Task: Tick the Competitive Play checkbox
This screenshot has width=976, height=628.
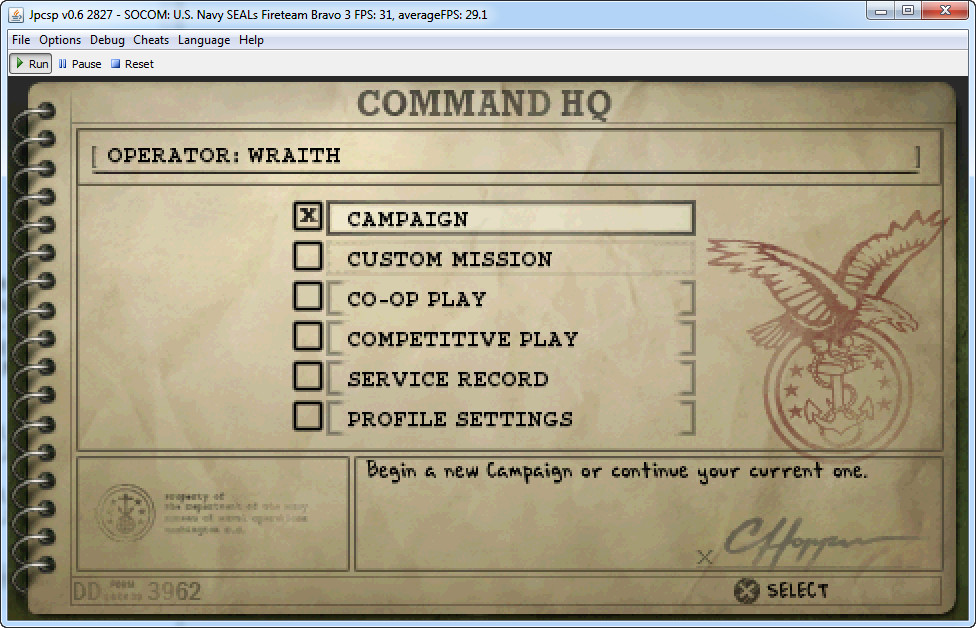Action: [308, 337]
